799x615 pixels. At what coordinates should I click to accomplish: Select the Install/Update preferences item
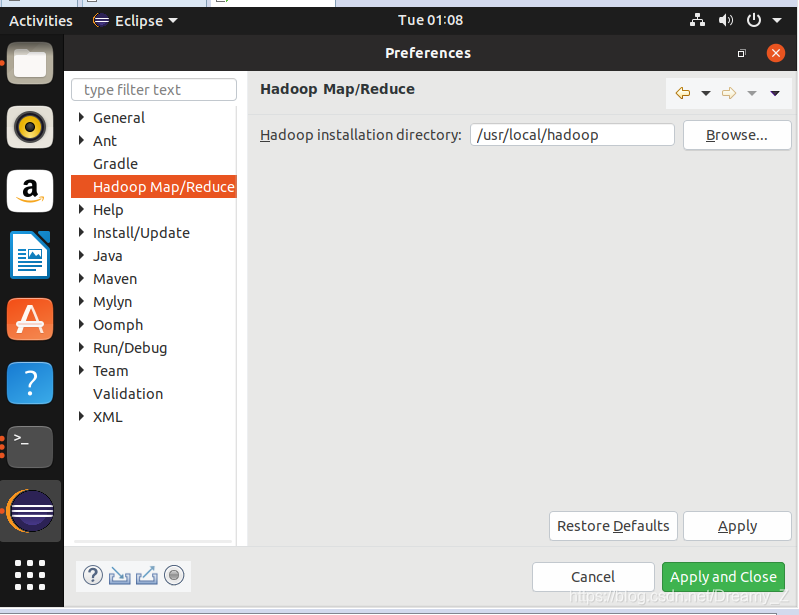[x=141, y=233]
